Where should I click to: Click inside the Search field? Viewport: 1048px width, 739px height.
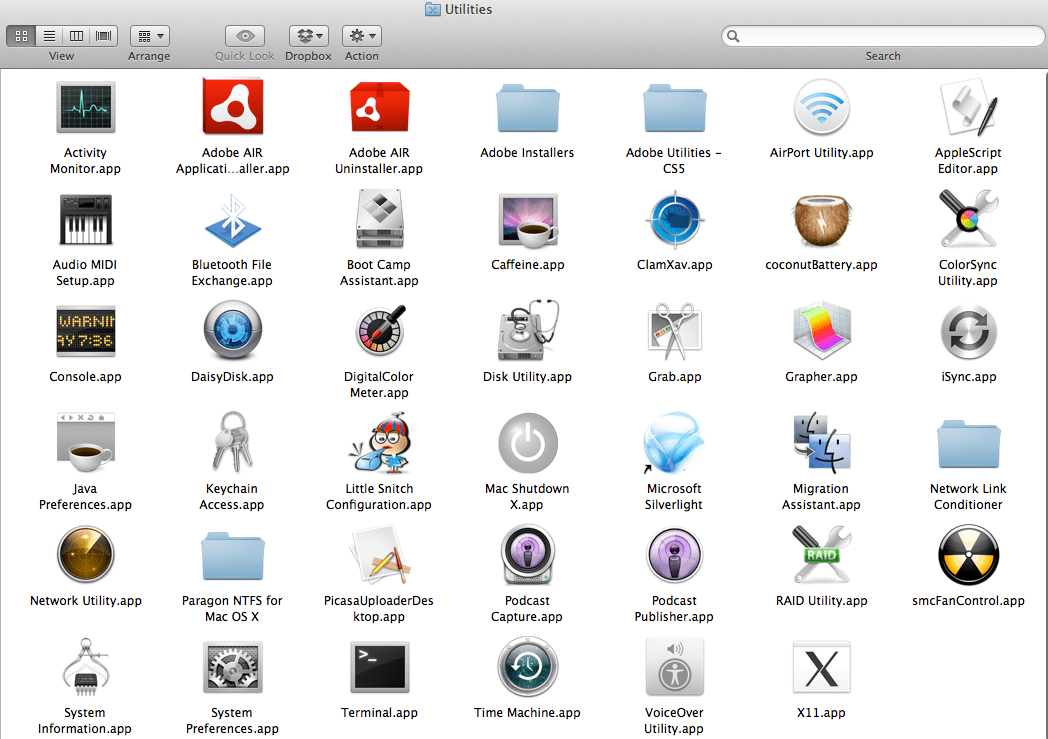tap(880, 35)
